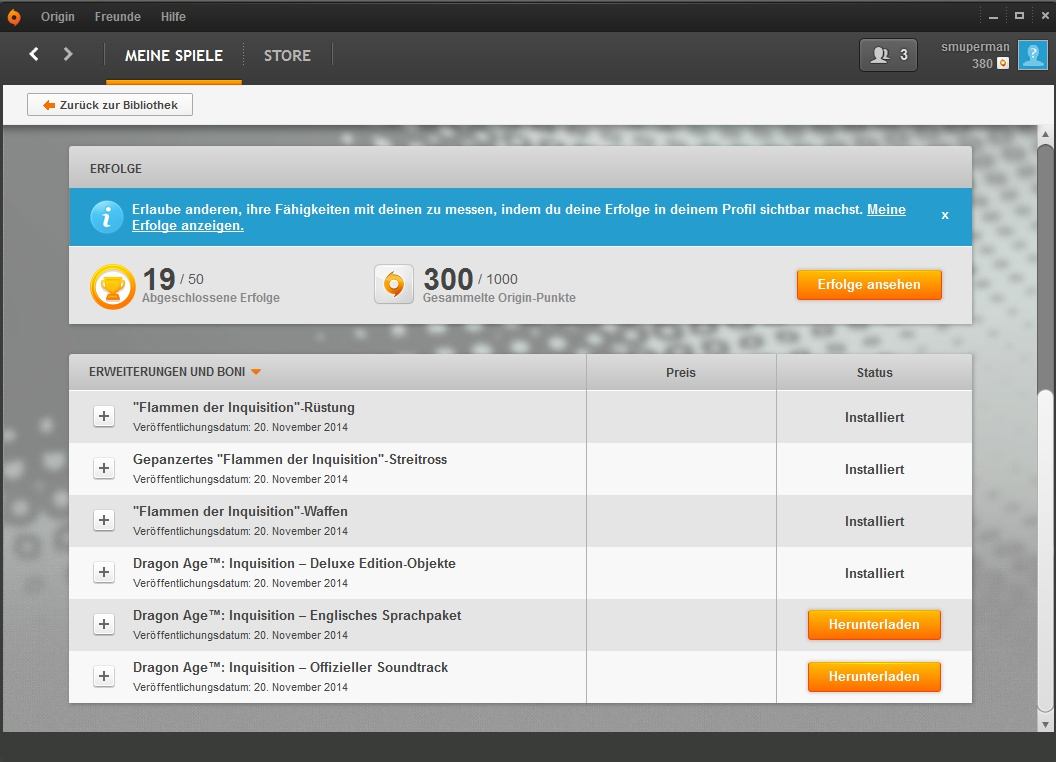Click the gold trophy achievements icon
The height and width of the screenshot is (762, 1056).
[112, 287]
